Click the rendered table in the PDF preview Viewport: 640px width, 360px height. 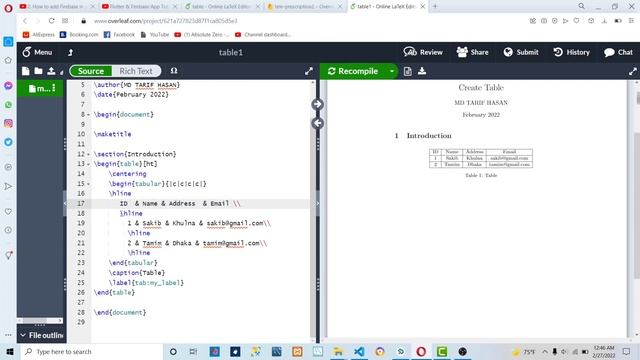(x=481, y=158)
